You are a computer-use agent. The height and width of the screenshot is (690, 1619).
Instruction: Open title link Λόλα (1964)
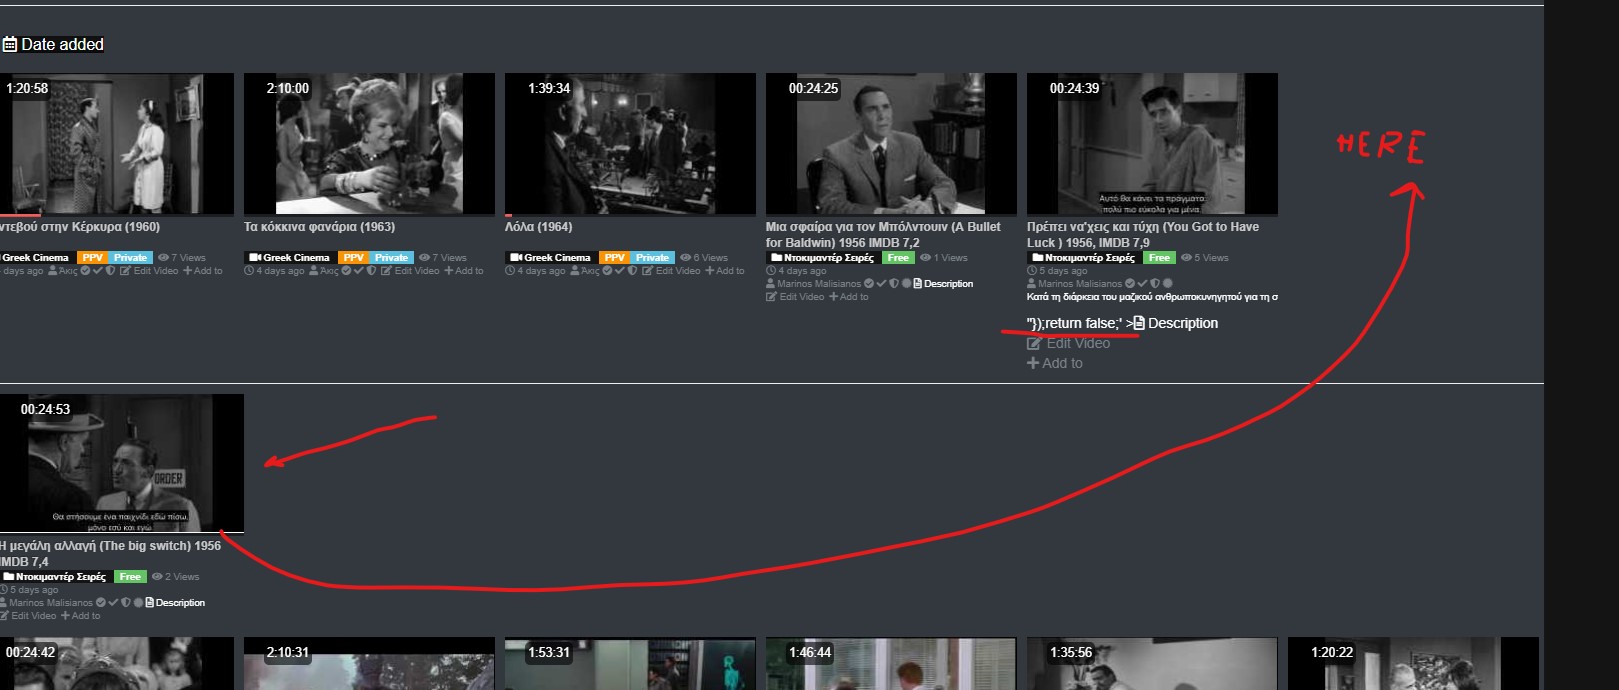(x=539, y=227)
